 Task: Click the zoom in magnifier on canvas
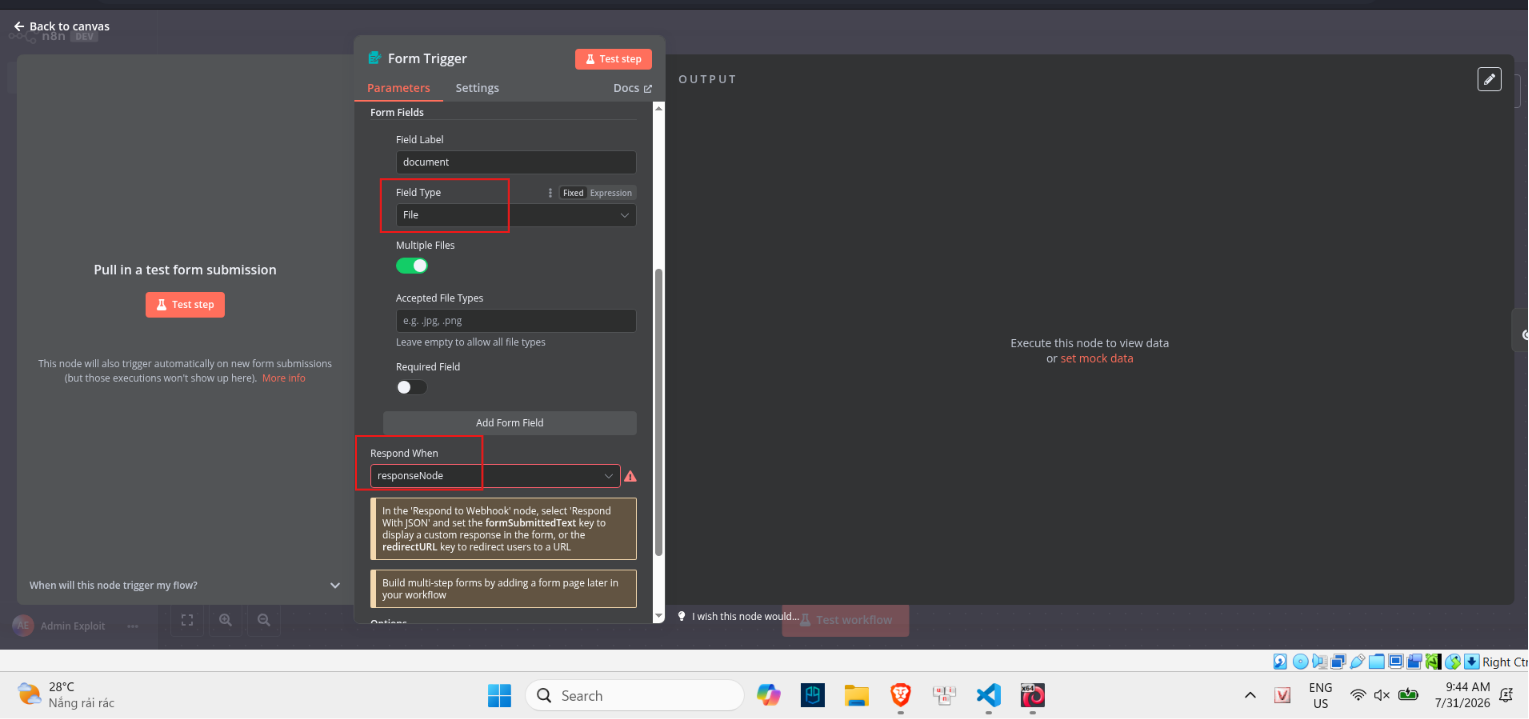pyautogui.click(x=225, y=620)
